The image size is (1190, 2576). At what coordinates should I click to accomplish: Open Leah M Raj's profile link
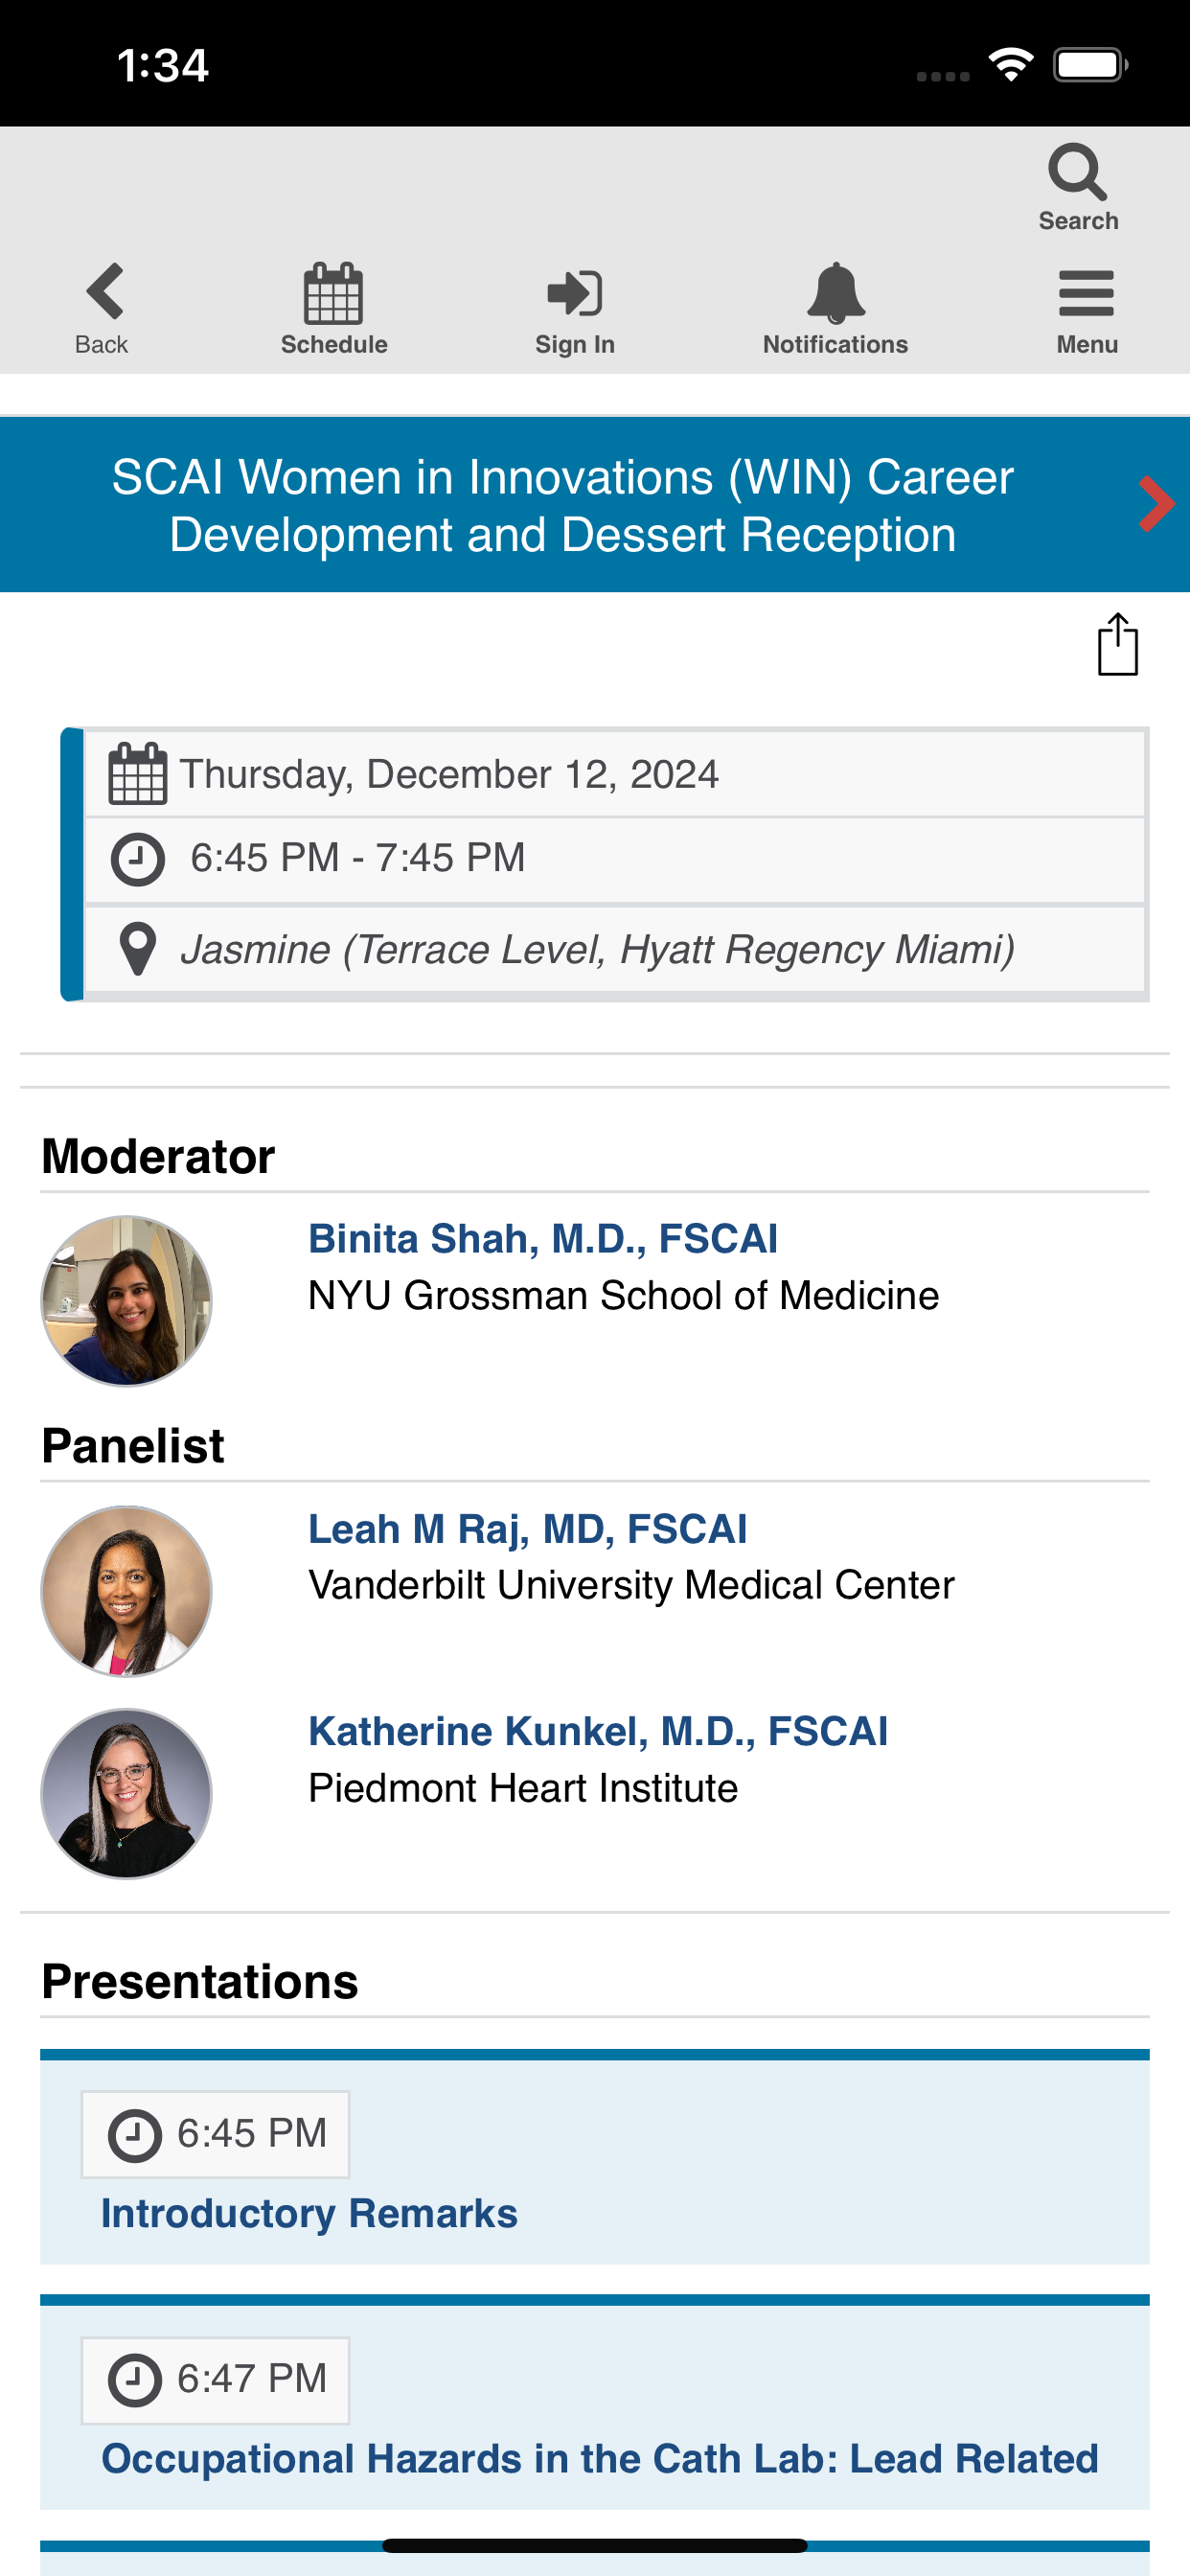527,1529
